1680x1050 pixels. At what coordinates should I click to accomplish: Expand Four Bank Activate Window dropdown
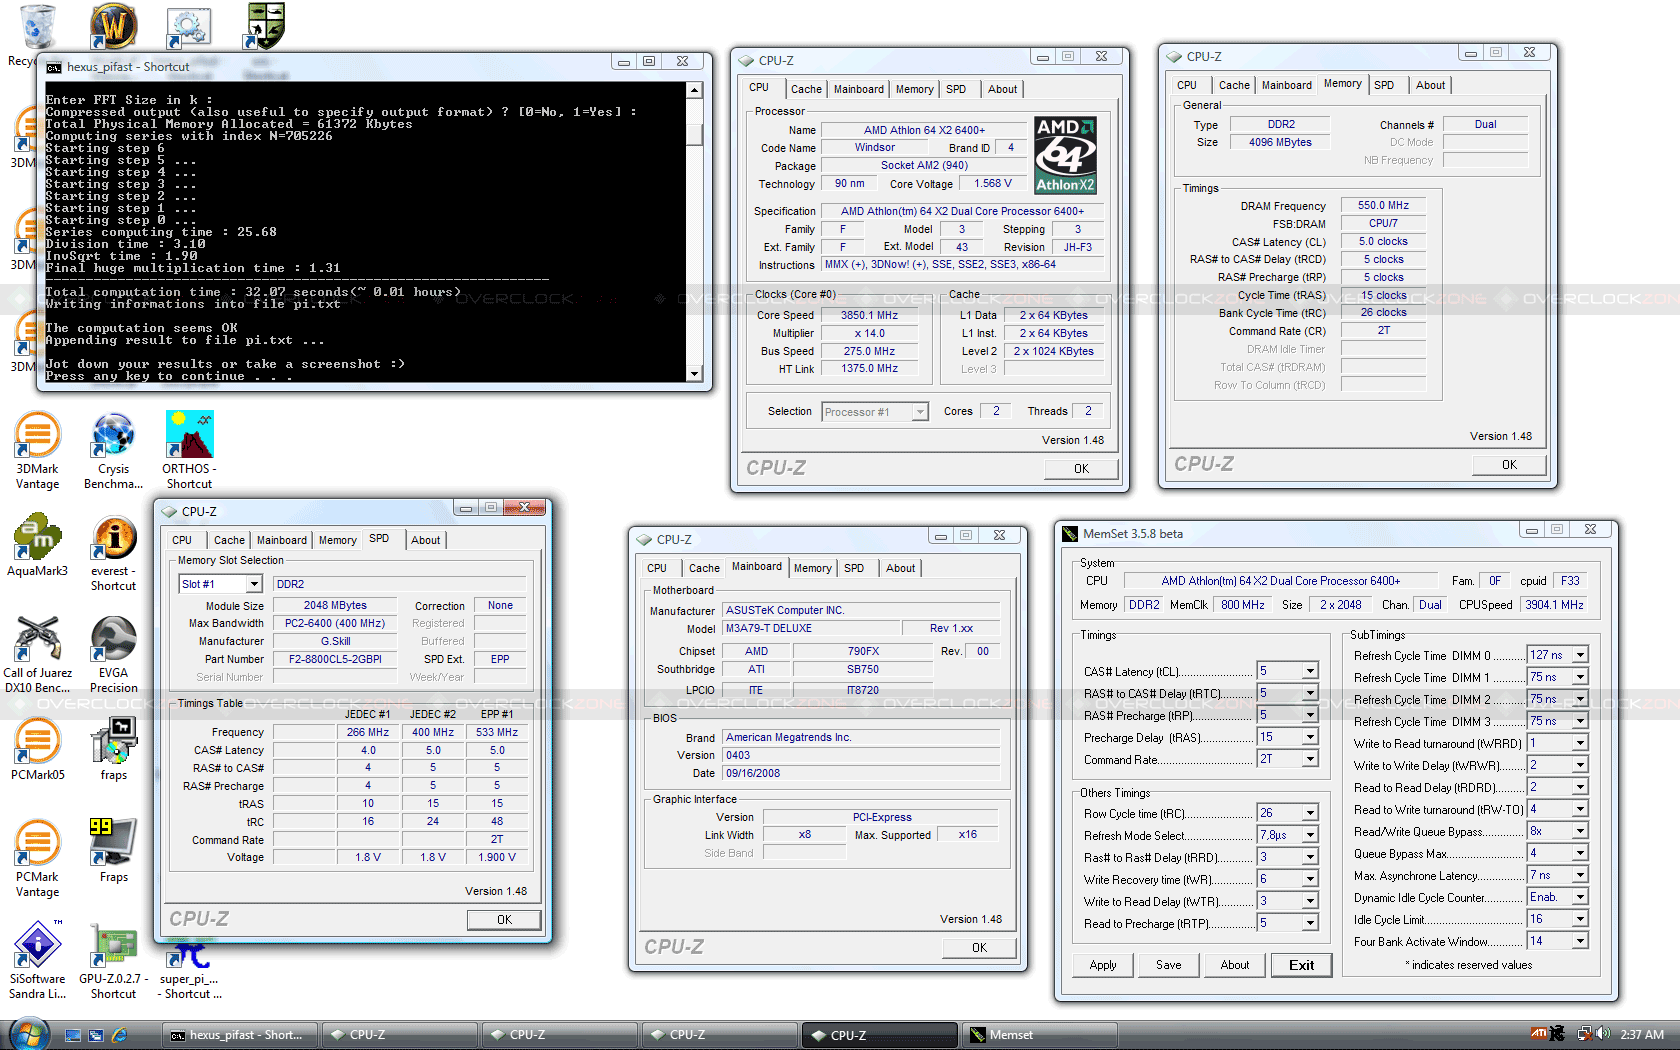coord(1580,941)
